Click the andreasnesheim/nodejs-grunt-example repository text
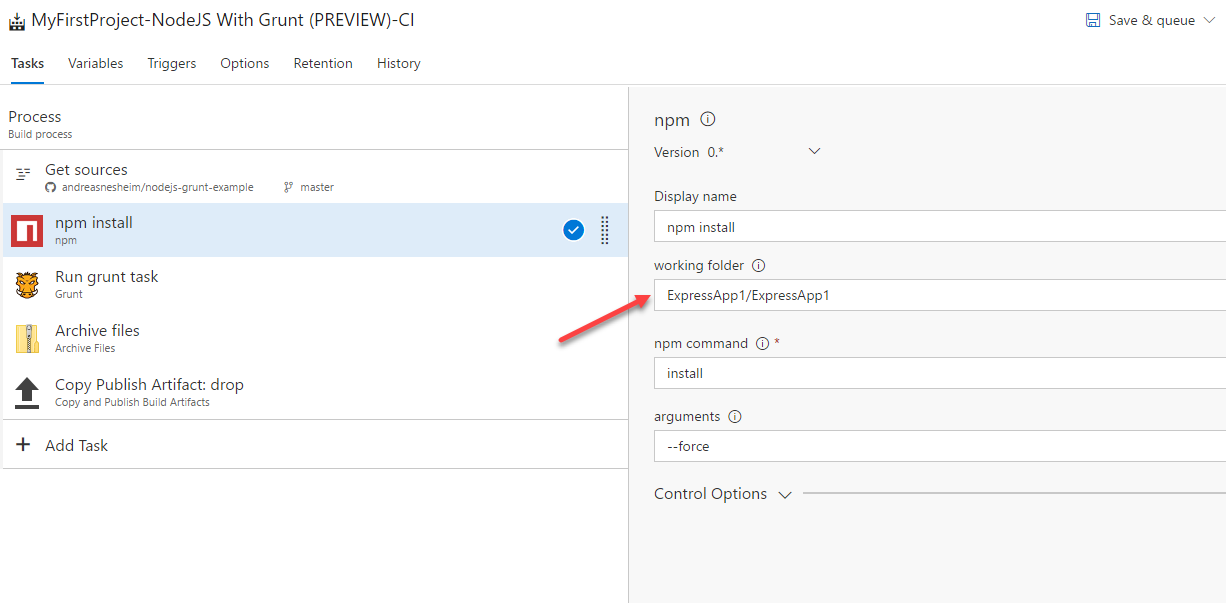The height and width of the screenshot is (603, 1226). (157, 187)
